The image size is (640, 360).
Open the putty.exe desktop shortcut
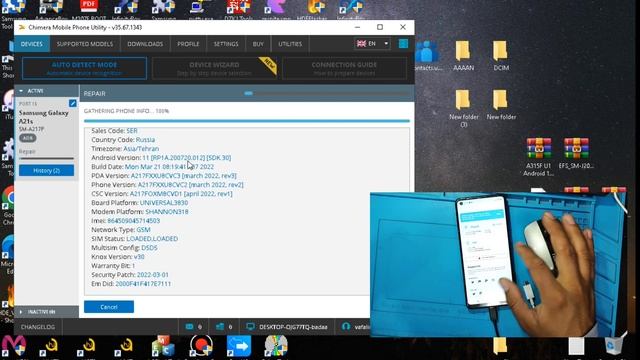tap(201, 10)
